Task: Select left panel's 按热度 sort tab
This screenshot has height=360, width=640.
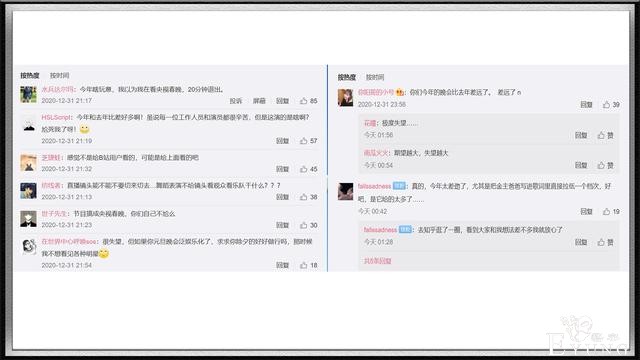Action: pyautogui.click(x=30, y=76)
